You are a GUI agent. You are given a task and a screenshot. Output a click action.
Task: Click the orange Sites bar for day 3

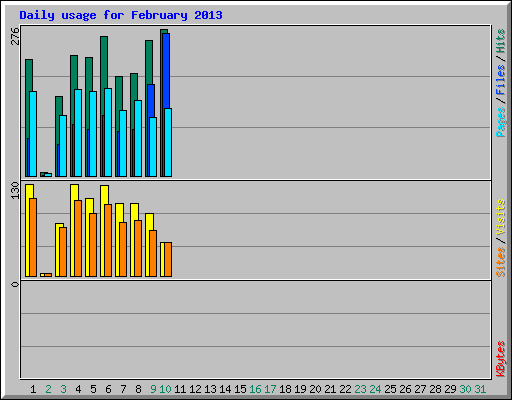click(63, 252)
